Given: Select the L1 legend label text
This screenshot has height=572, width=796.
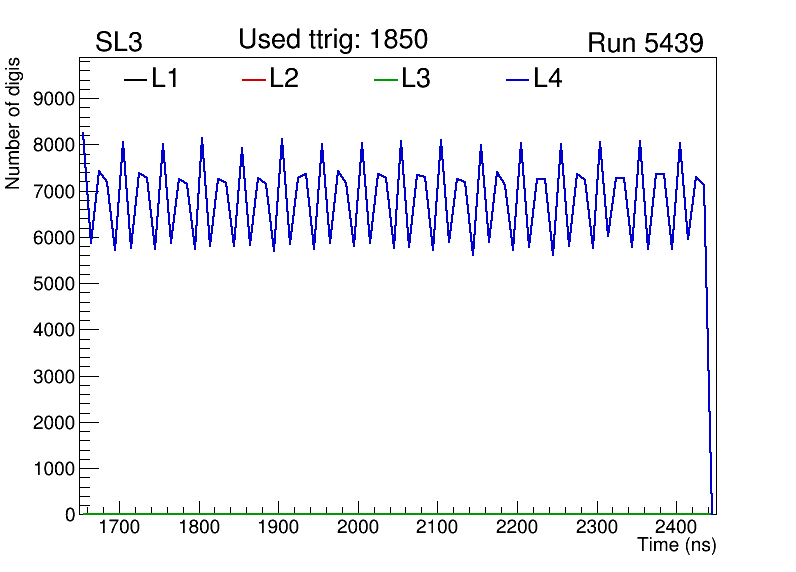Looking at the screenshot, I should [x=165, y=79].
